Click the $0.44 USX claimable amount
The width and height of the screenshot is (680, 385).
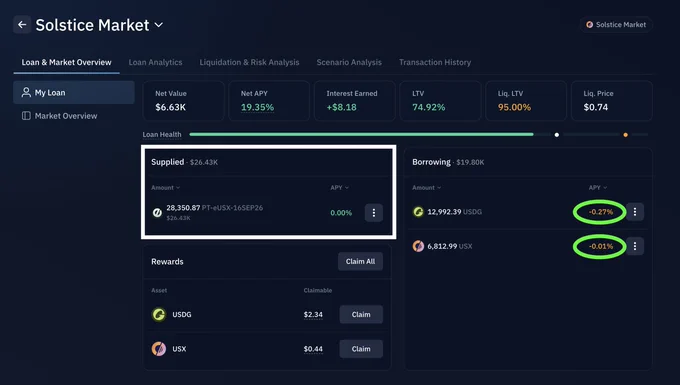(x=313, y=349)
